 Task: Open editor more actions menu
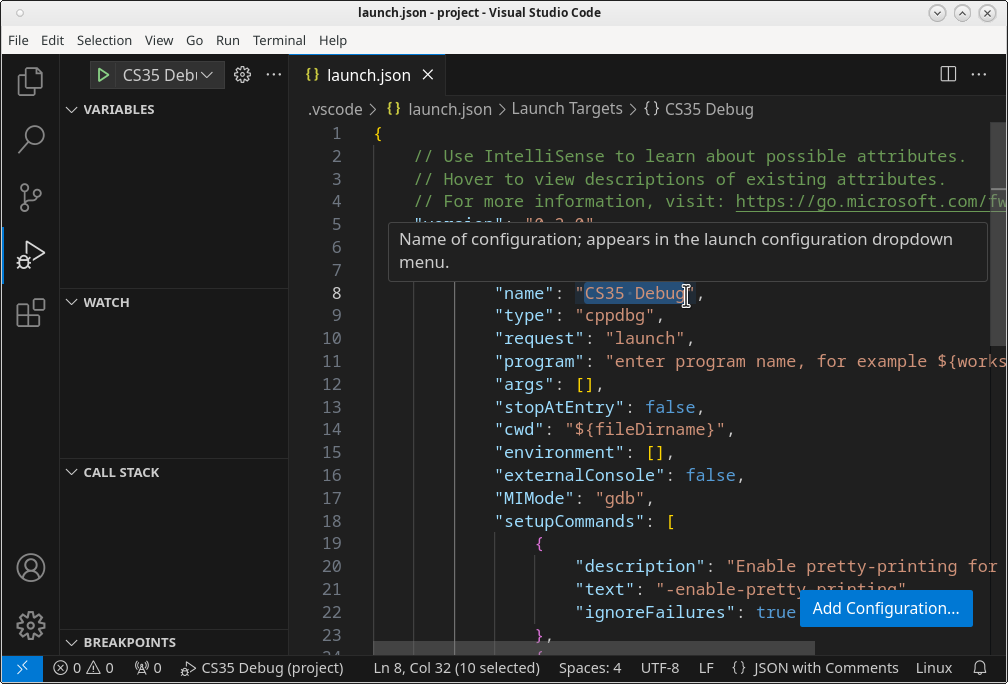(978, 75)
